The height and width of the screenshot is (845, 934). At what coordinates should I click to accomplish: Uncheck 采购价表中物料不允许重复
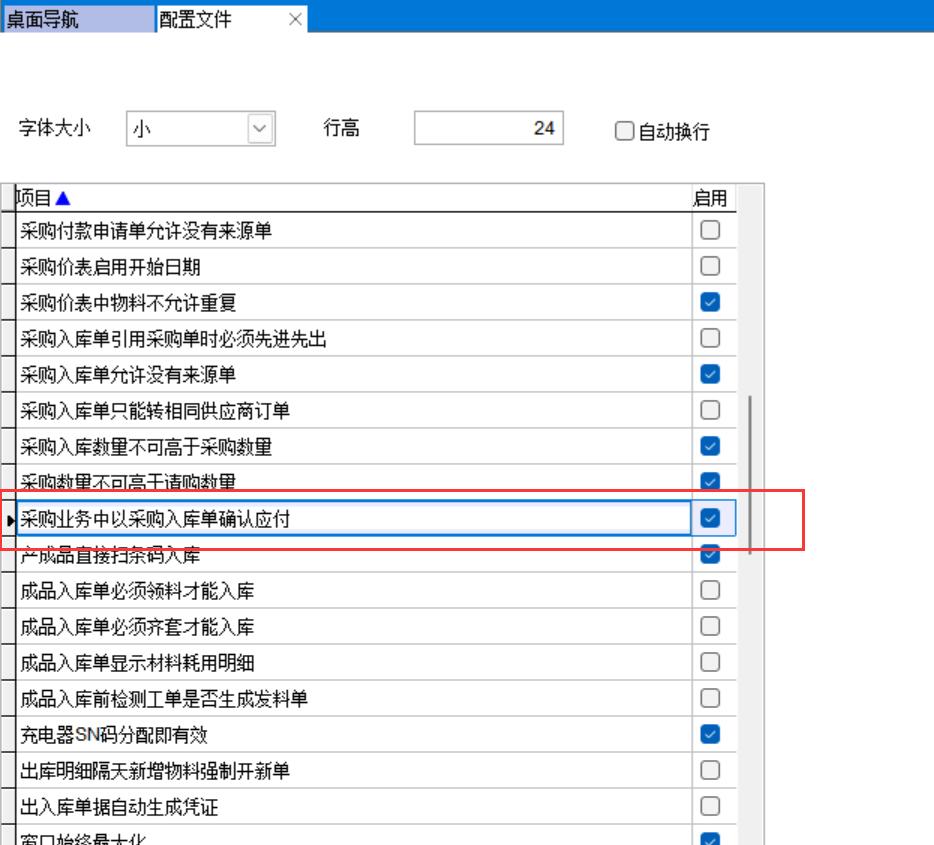tap(710, 302)
